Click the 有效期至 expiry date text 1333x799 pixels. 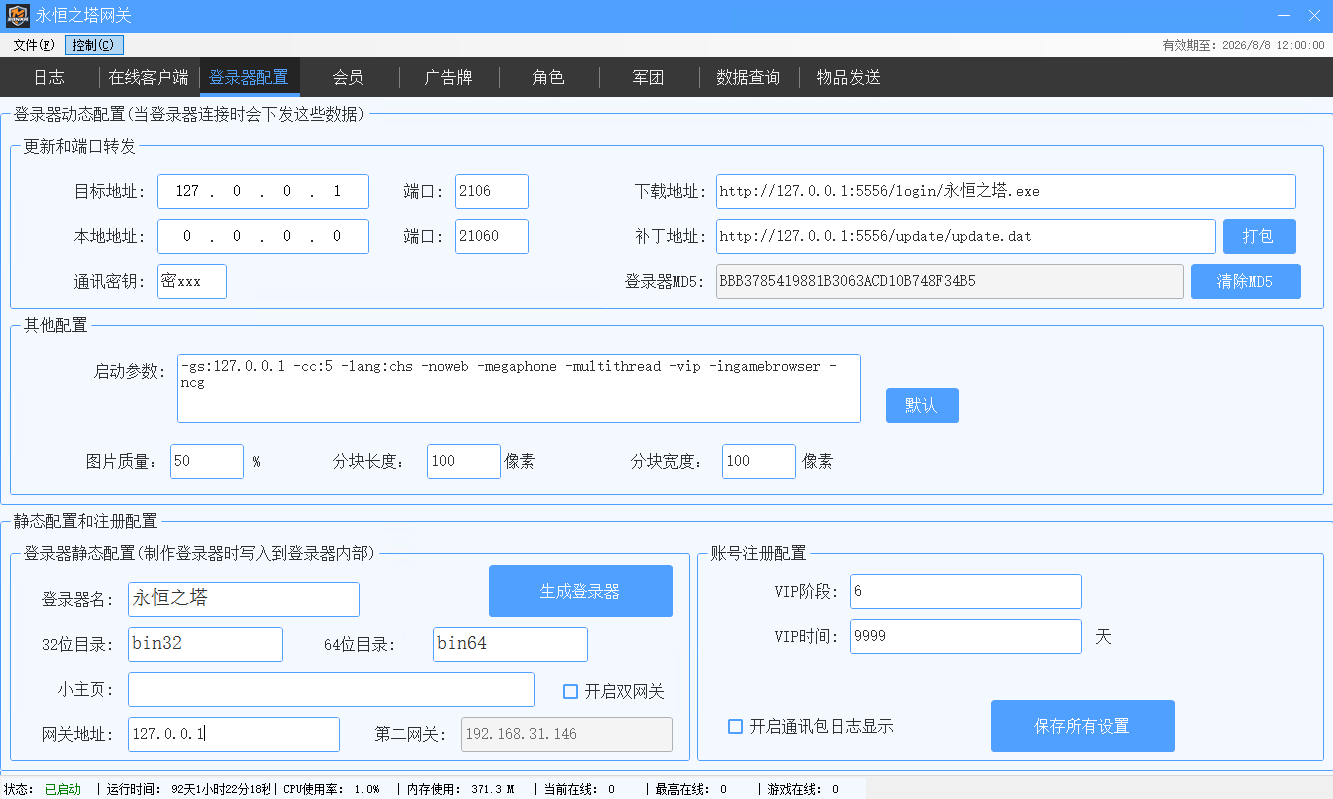click(1243, 45)
